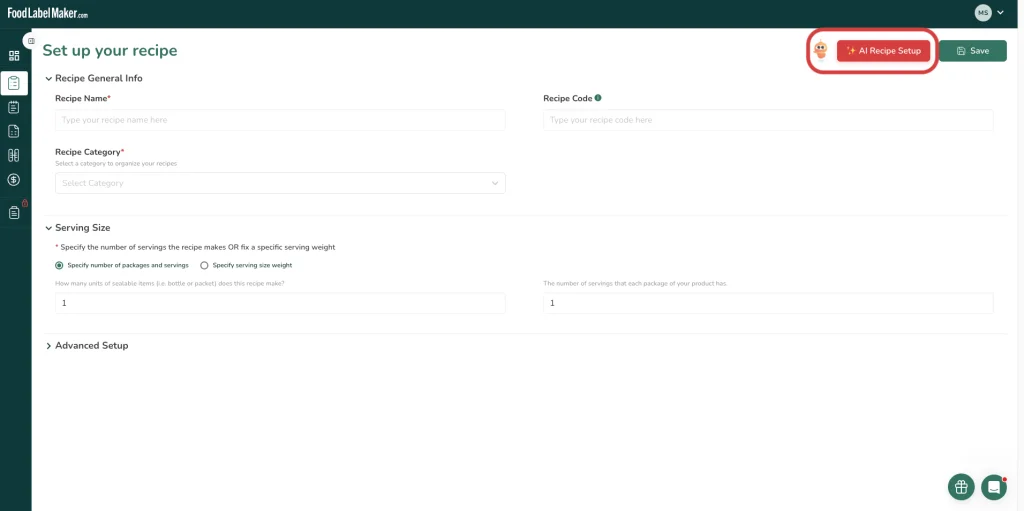Save the recipe
This screenshot has height=511, width=1024.
tap(972, 51)
